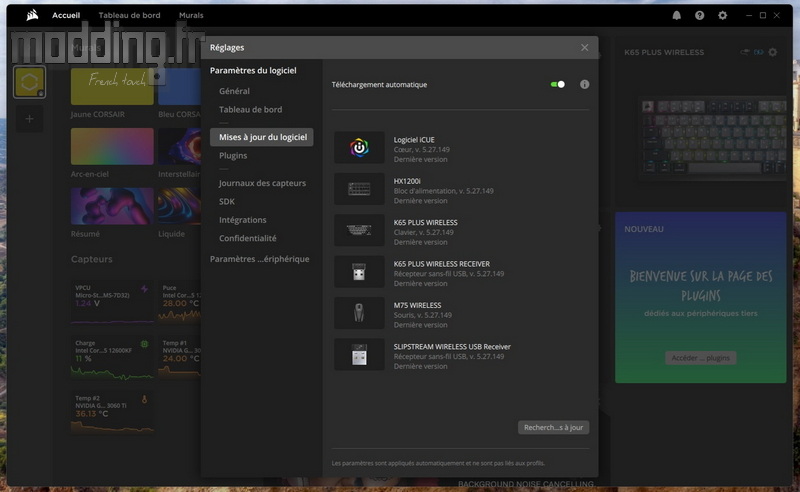Open Confidentialité settings section

(x=247, y=238)
